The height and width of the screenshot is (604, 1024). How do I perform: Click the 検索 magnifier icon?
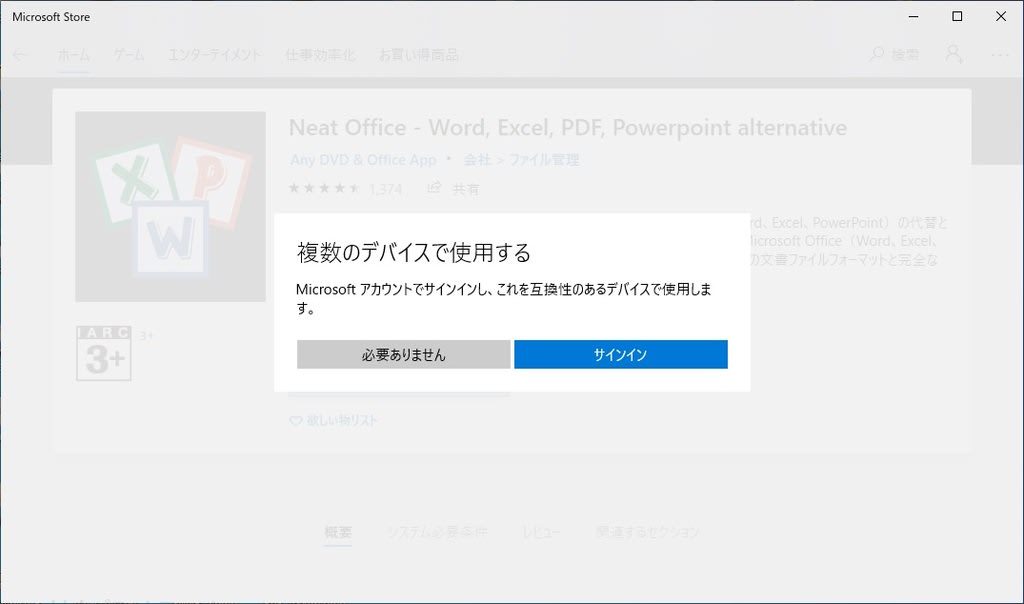[877, 54]
